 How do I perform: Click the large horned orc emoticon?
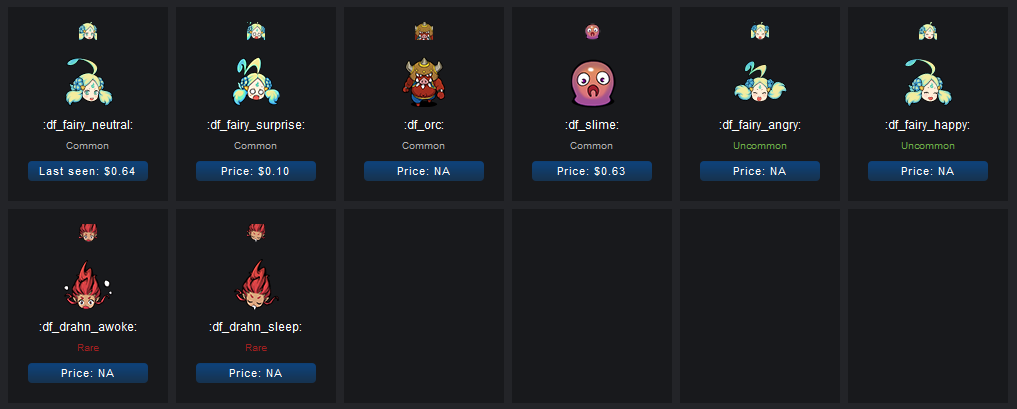424,82
